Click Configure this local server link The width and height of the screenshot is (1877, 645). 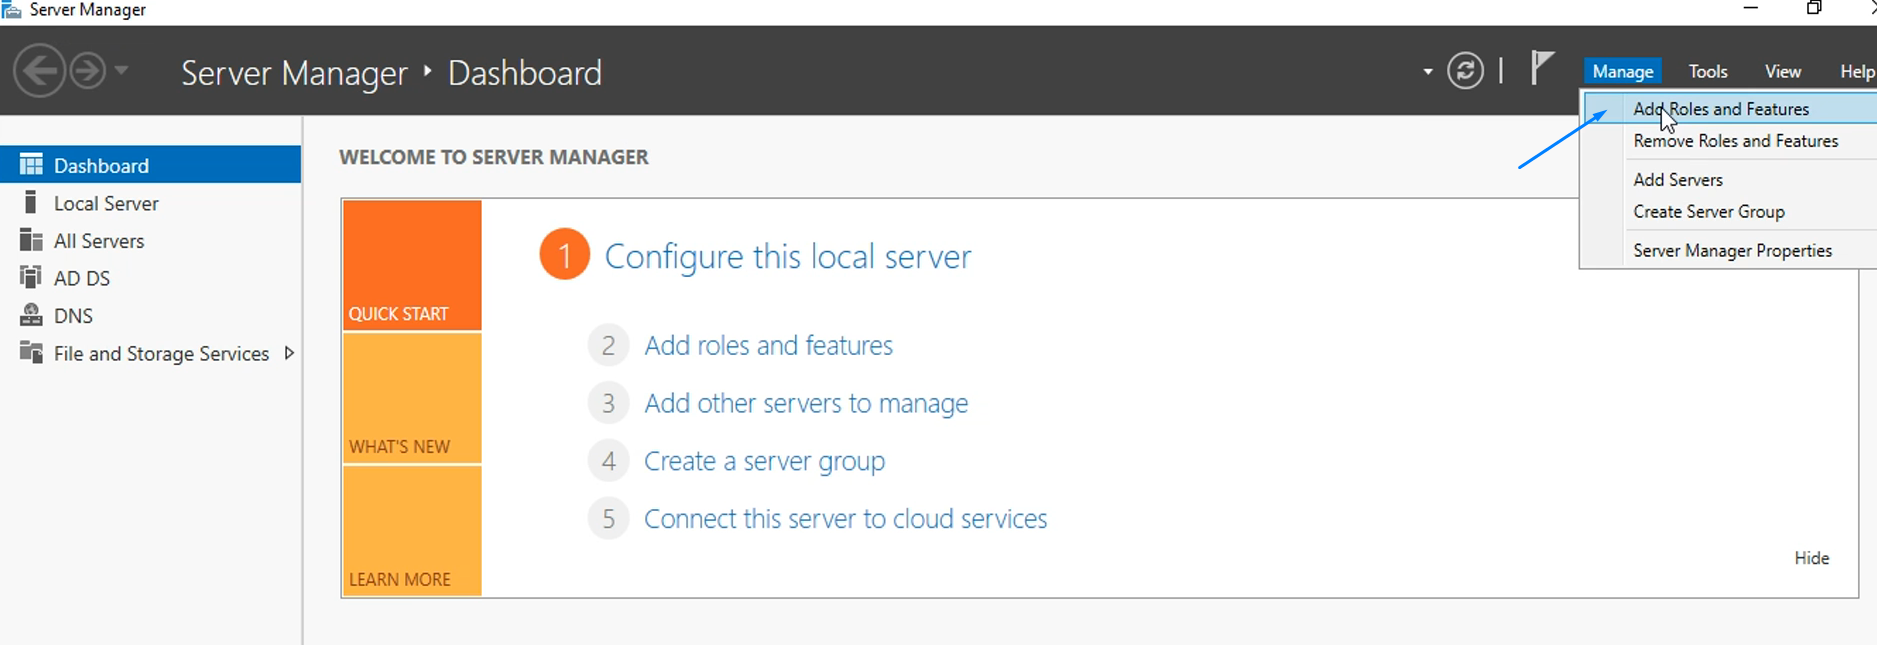pos(788,257)
